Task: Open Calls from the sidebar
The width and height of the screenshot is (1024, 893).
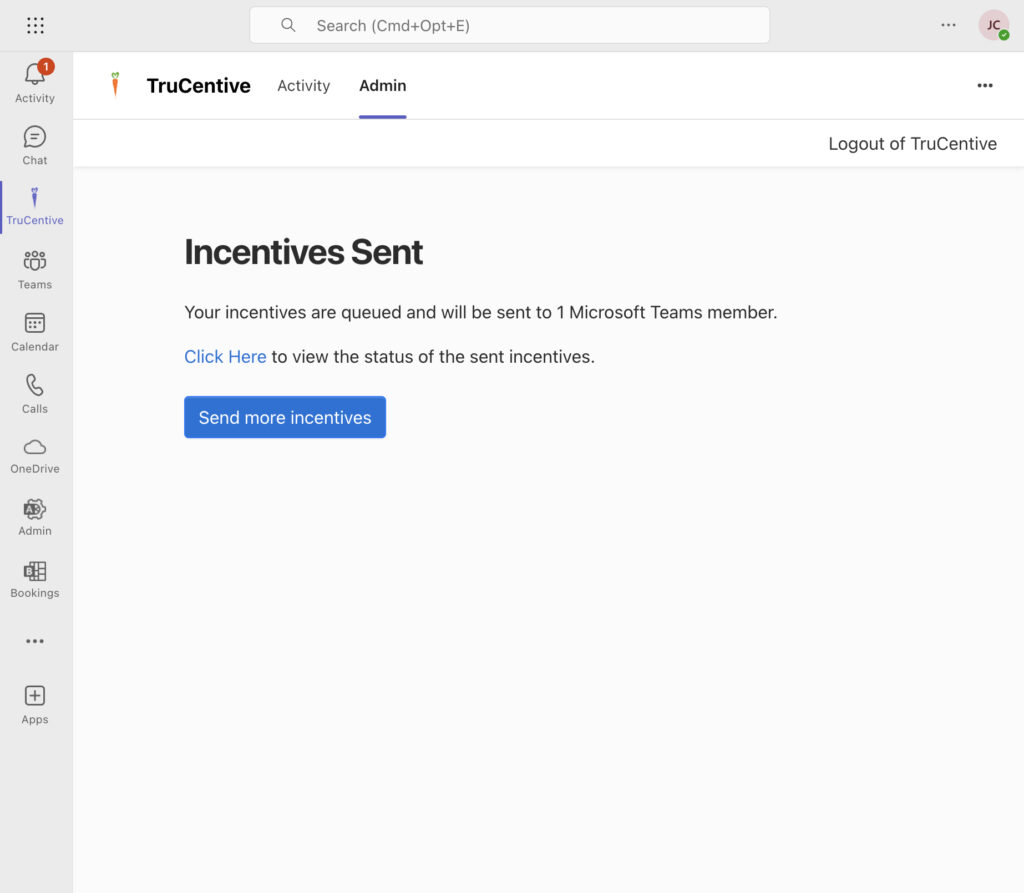Action: point(35,386)
